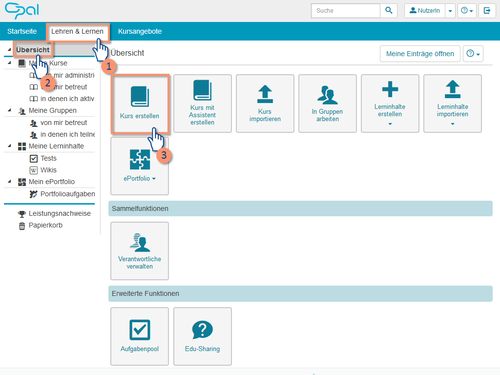Collapse the Meine Lerninhalte tree arrow
This screenshot has width=500, height=375.
coord(9,146)
